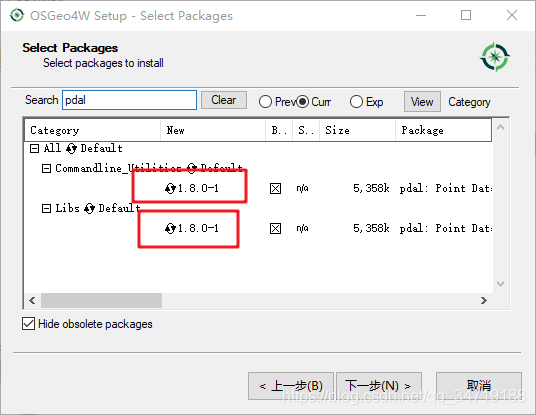536x415 pixels.
Task: Collapse the Libs tree node
Action: [x=46, y=208]
